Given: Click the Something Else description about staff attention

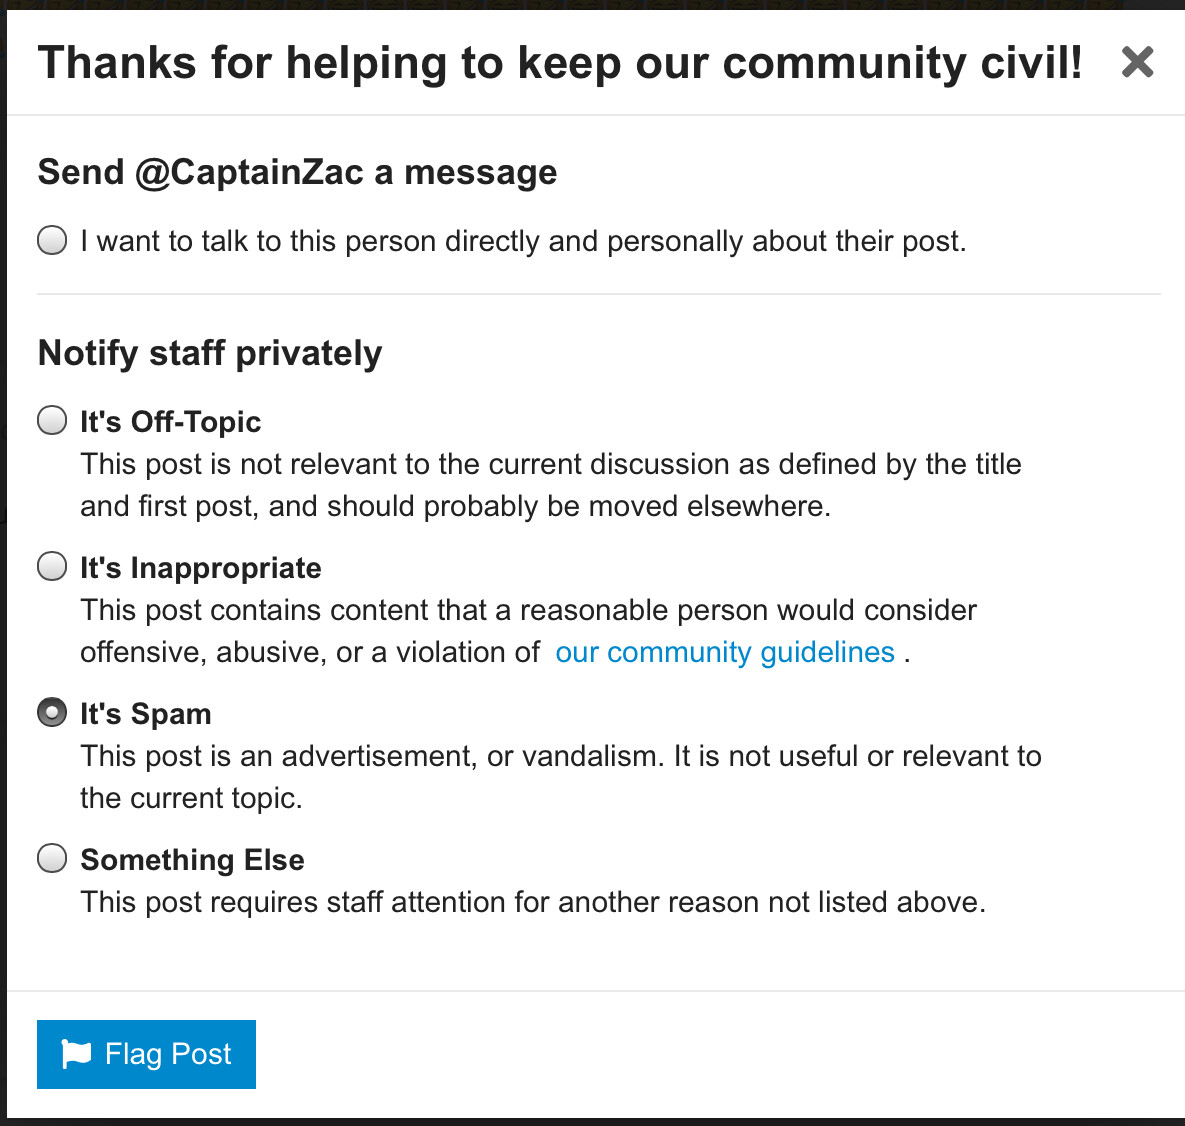Looking at the screenshot, I should (533, 902).
